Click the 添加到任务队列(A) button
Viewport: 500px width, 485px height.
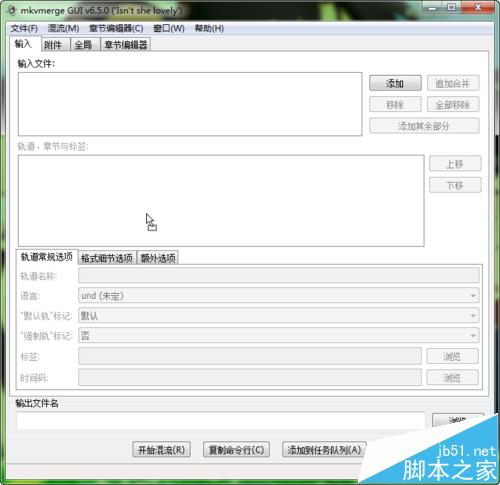click(x=324, y=450)
